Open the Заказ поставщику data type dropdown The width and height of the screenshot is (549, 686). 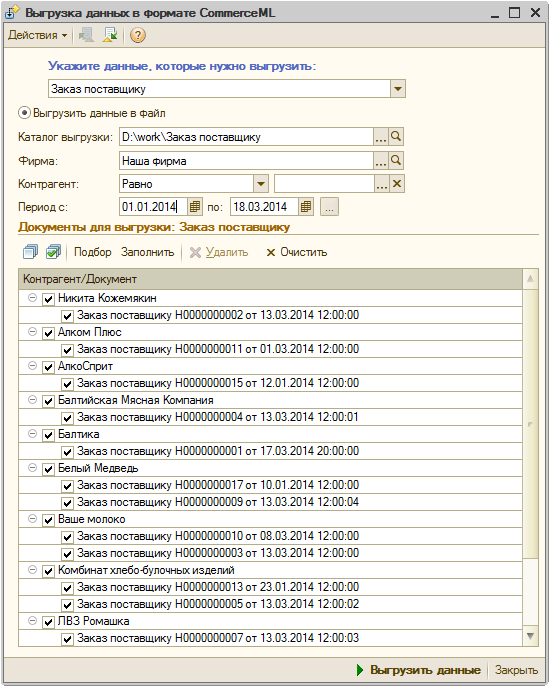pyautogui.click(x=398, y=89)
